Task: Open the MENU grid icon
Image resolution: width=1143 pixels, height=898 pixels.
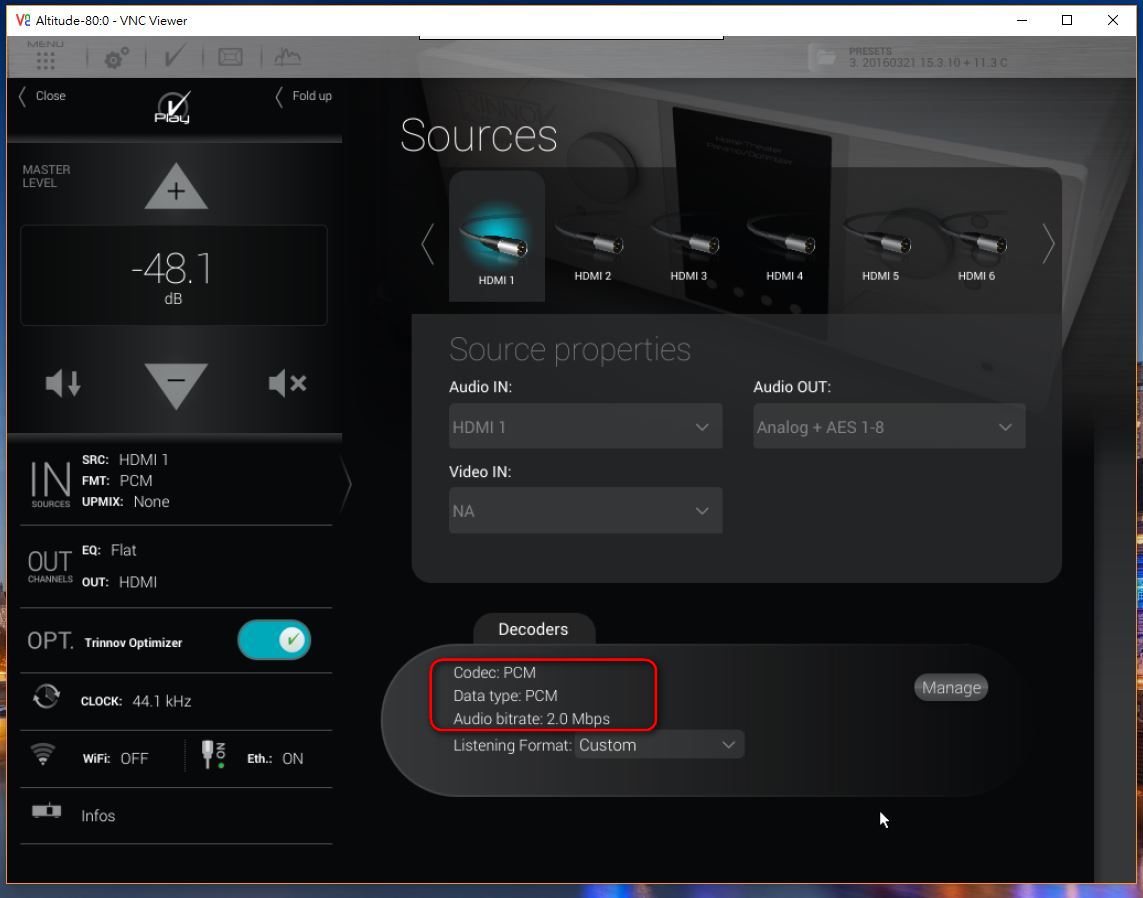Action: pyautogui.click(x=45, y=59)
